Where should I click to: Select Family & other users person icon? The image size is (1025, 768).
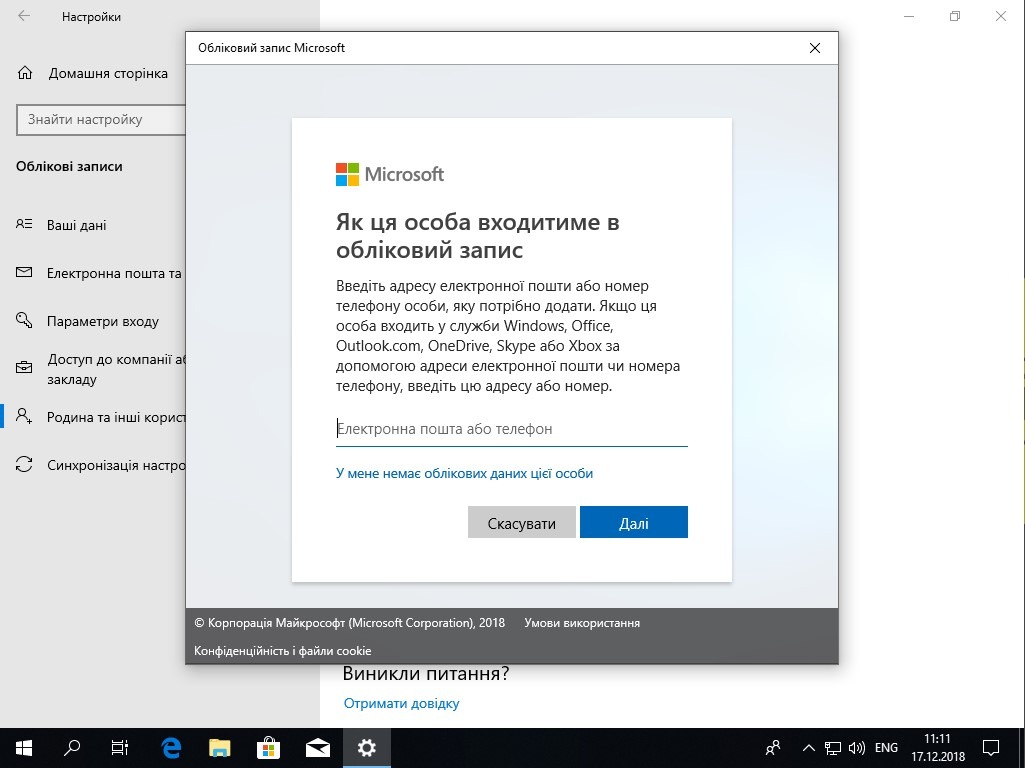(24, 416)
